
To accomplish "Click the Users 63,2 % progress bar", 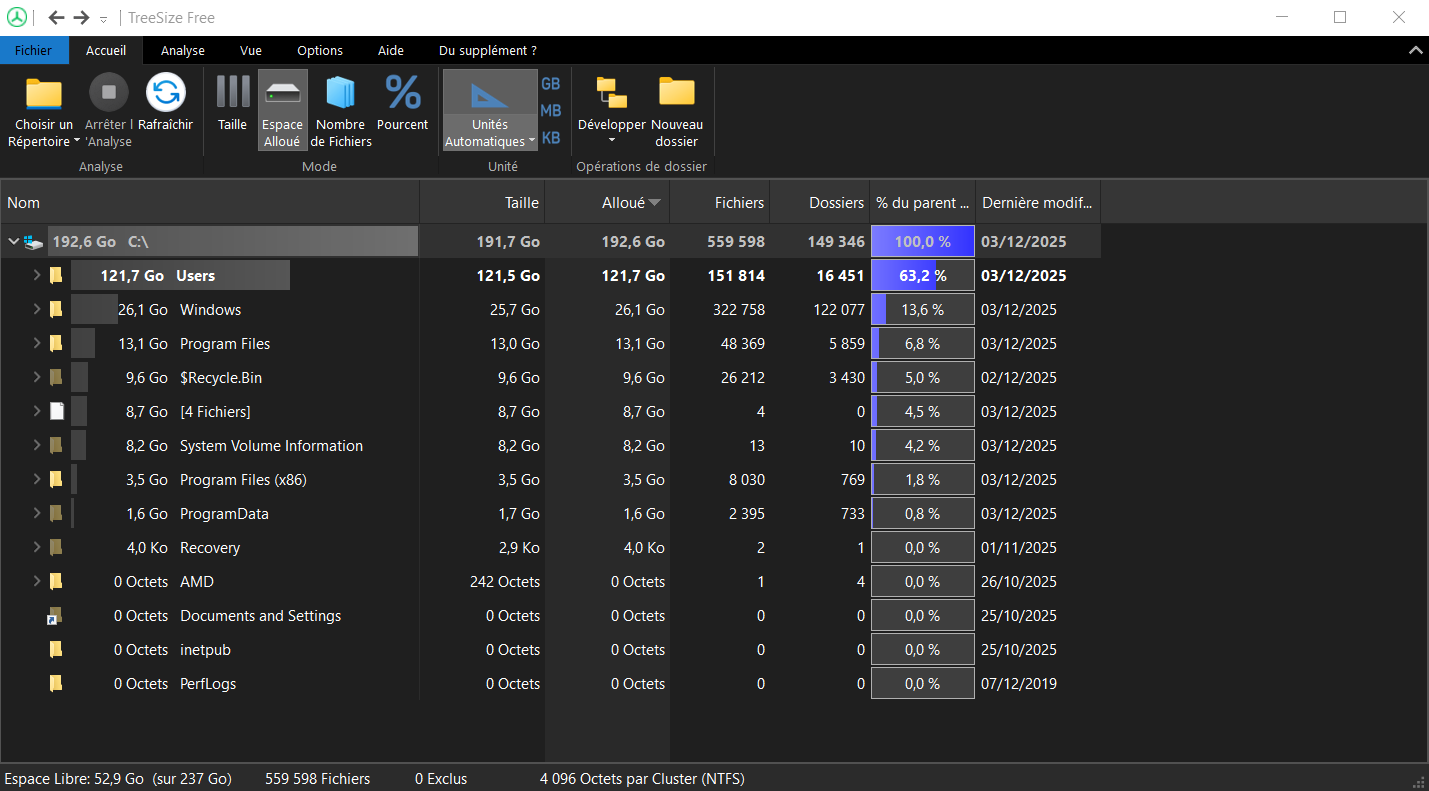I will pyautogui.click(x=922, y=276).
